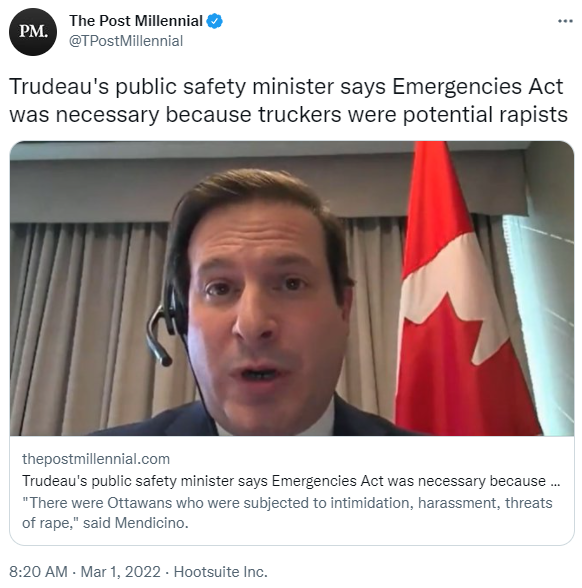
Task: Open the article preview image
Action: click(x=292, y=288)
